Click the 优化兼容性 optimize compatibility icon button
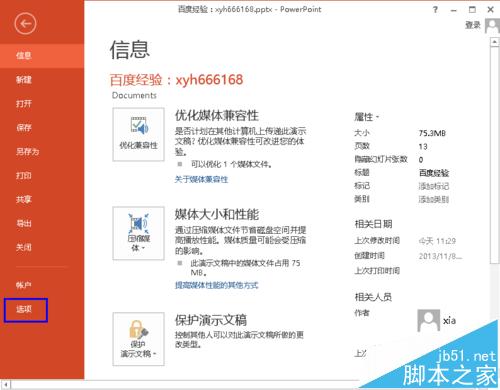Viewport: 500px width, 390px height. click(138, 134)
